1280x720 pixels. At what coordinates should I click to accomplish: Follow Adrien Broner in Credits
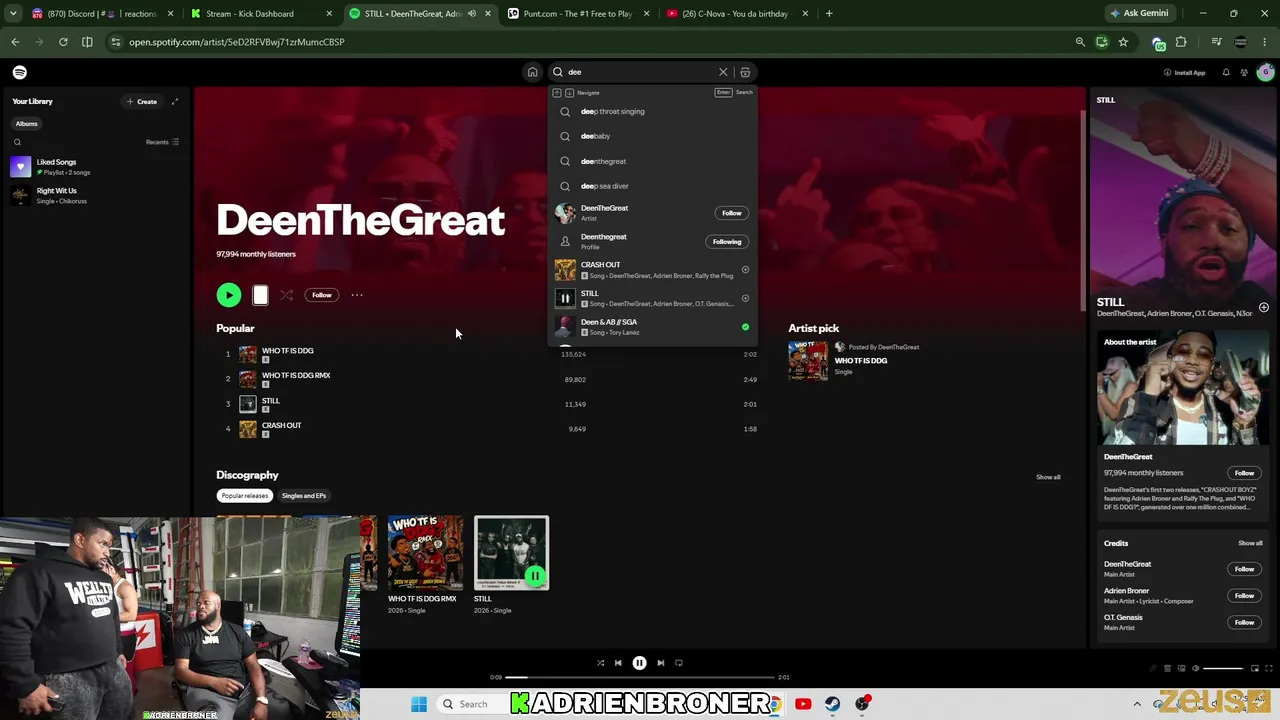[x=1244, y=595]
